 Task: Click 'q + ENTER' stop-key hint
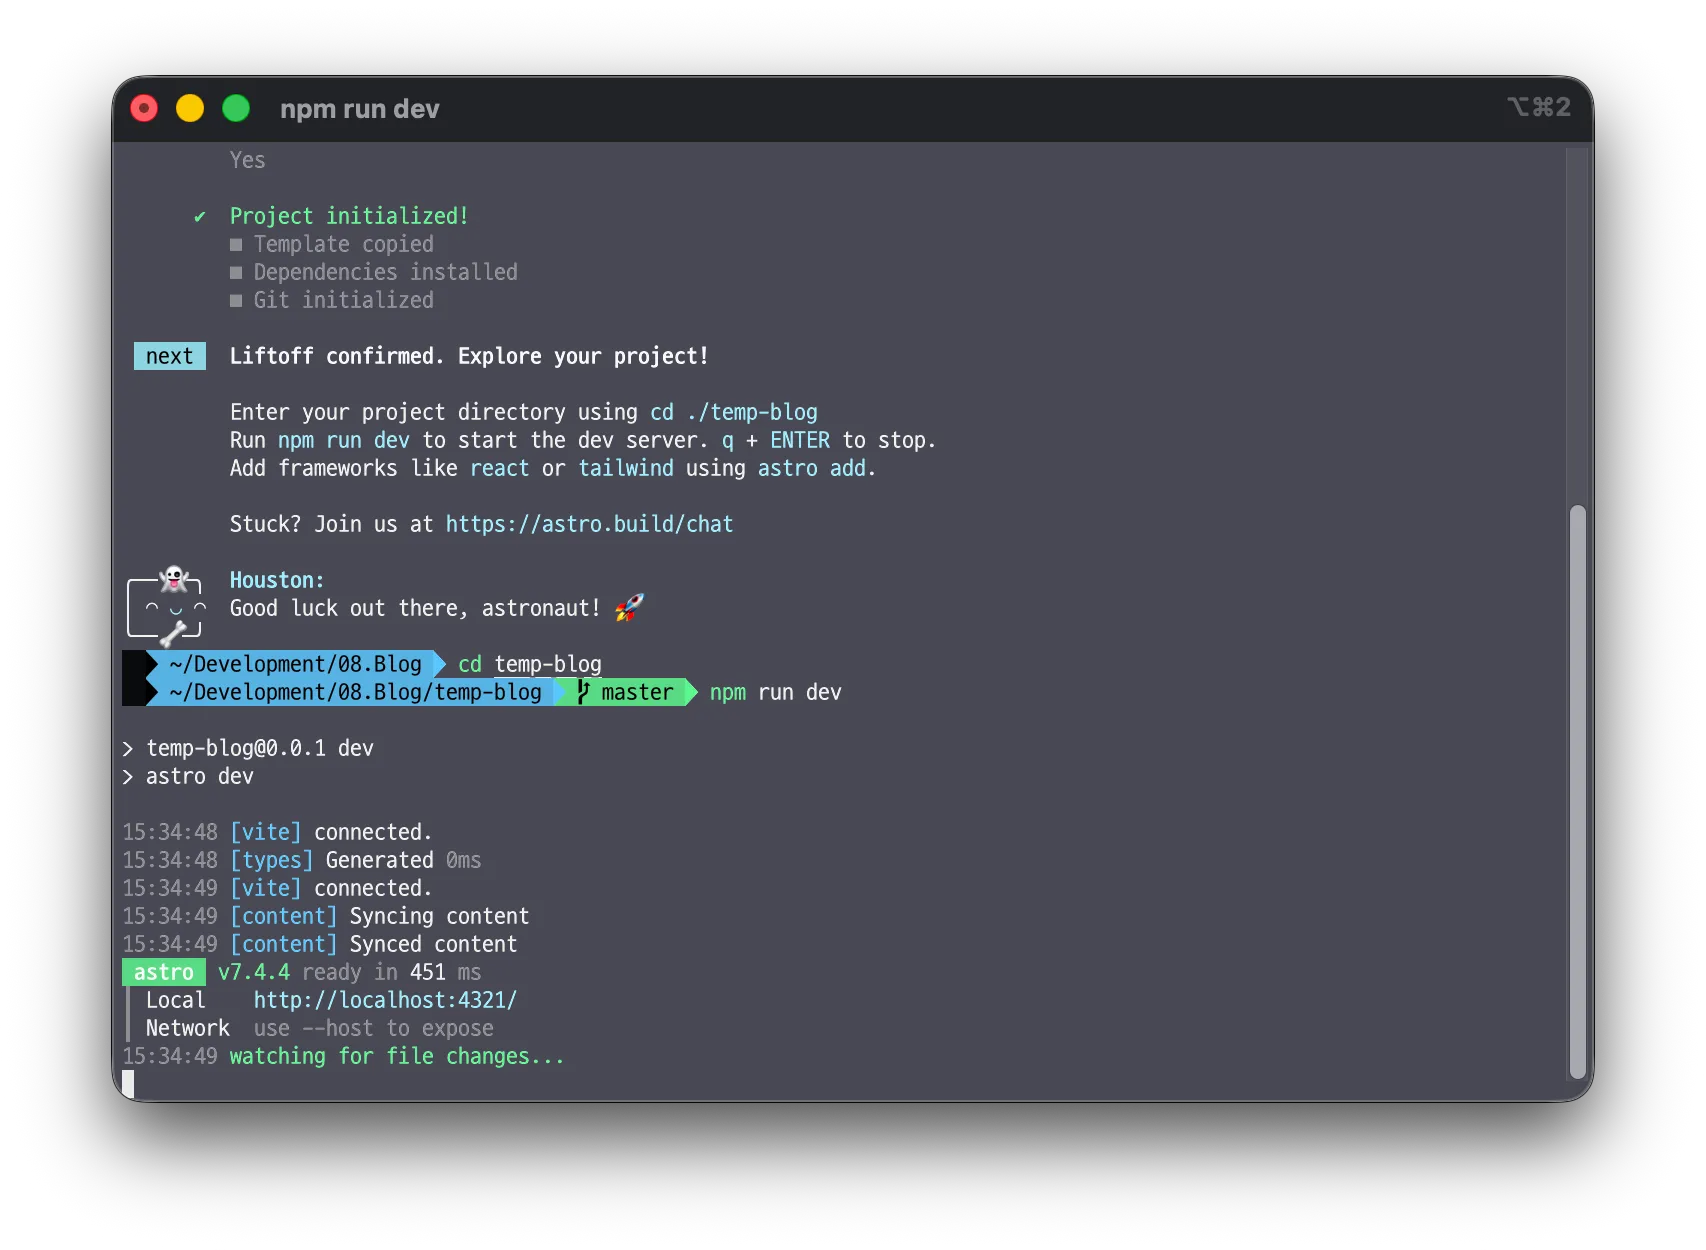click(x=776, y=440)
